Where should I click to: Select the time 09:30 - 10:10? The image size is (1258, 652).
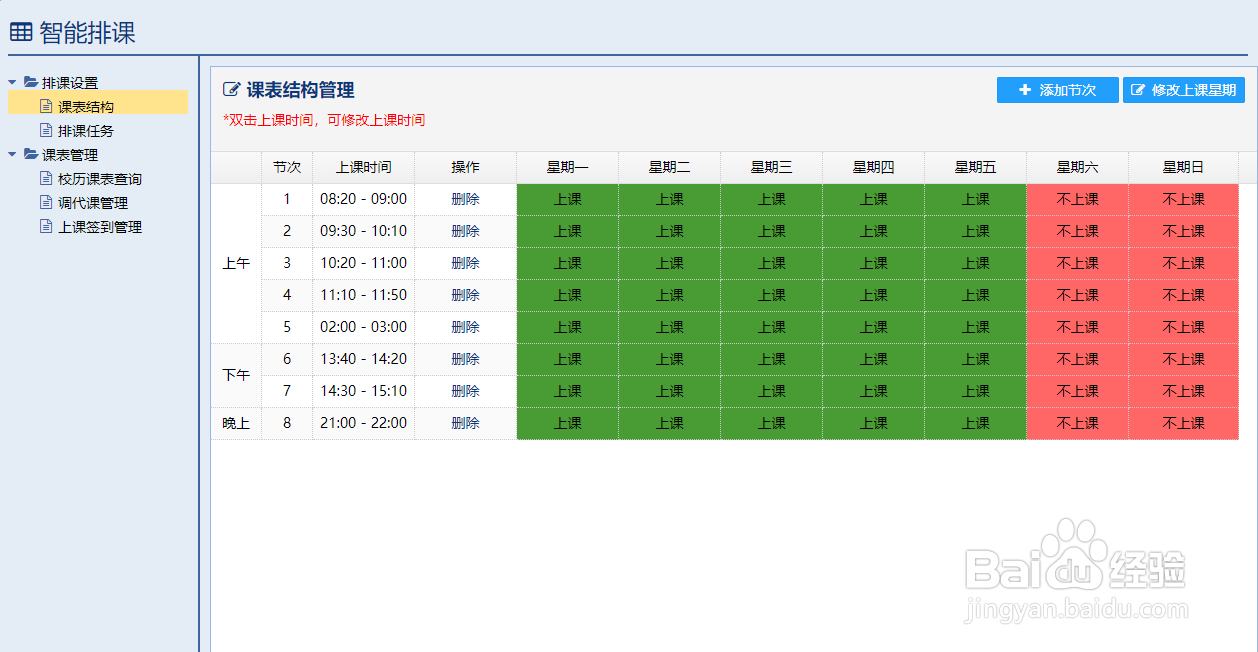(363, 231)
